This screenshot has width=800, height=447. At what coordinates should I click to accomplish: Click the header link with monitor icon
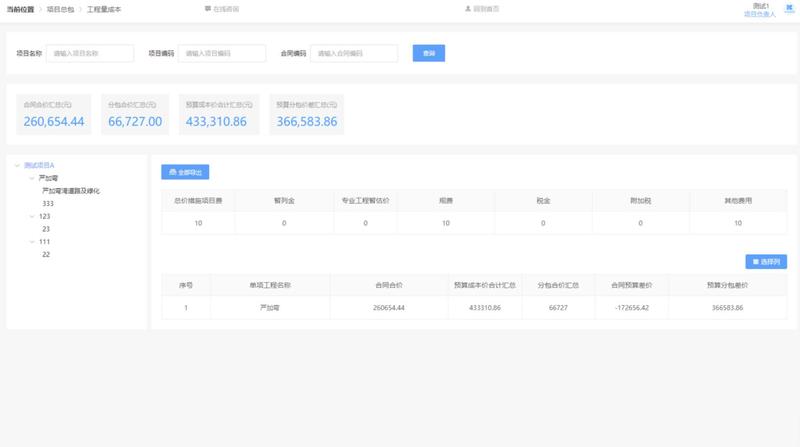point(222,9)
